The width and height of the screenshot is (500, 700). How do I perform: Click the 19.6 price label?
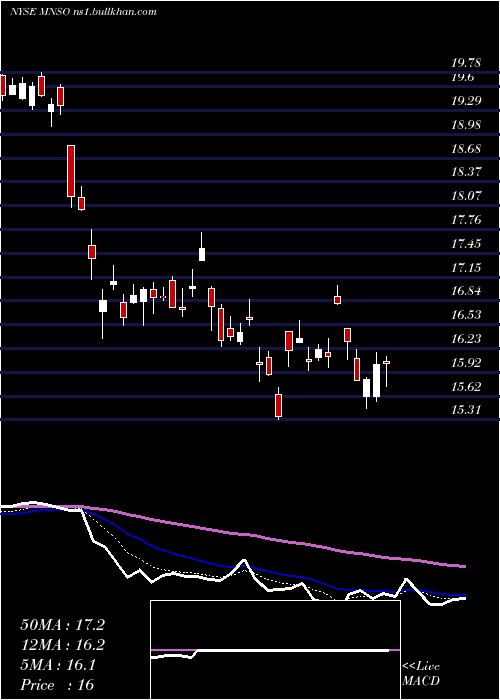coord(462,77)
